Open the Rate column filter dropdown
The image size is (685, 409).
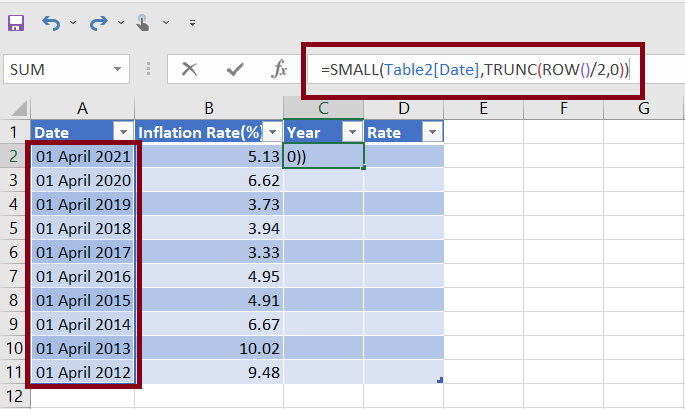pos(431,132)
